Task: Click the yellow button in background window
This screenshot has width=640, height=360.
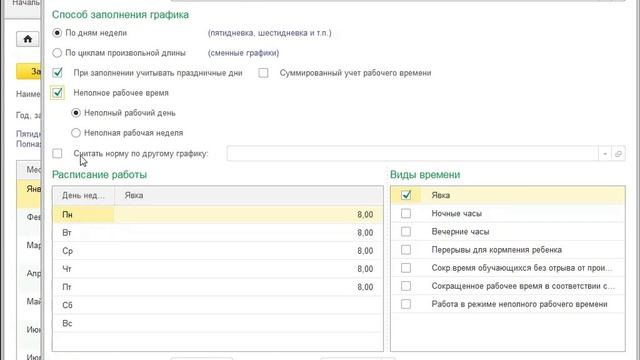Action: 29,71
